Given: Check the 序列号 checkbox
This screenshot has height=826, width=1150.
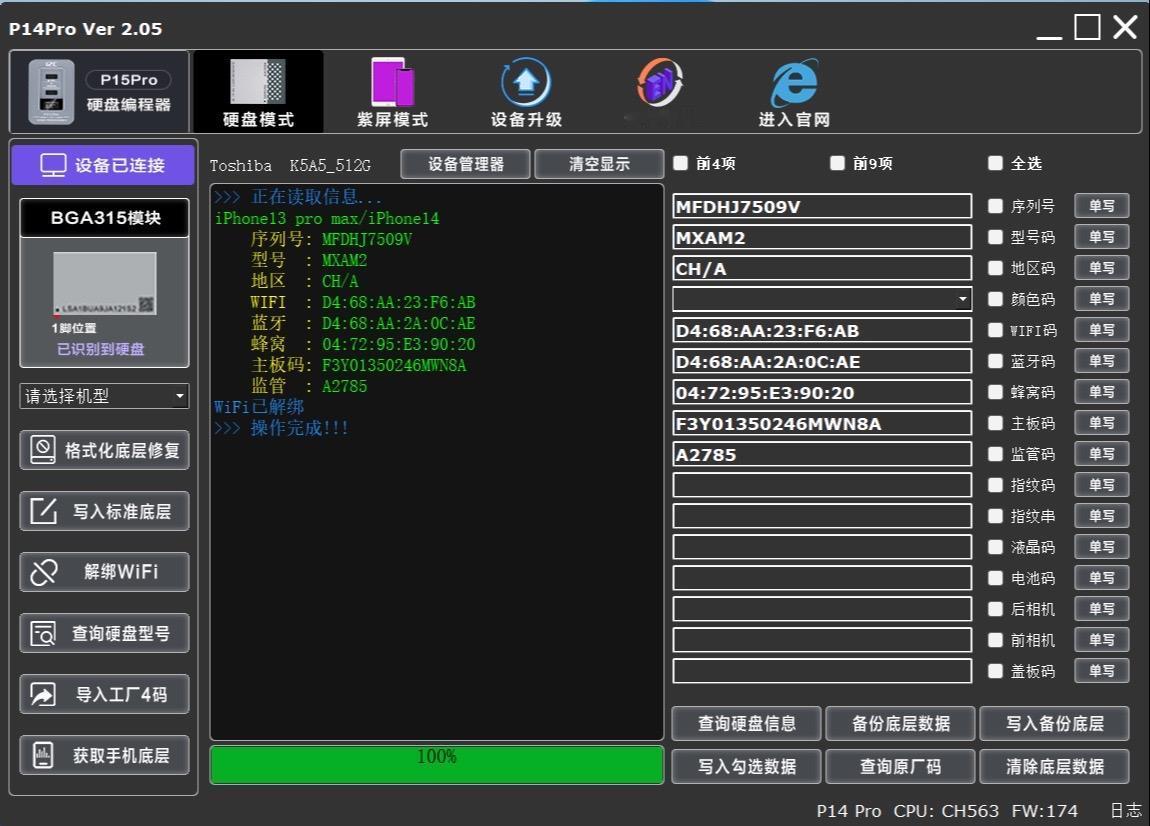Looking at the screenshot, I should point(995,206).
